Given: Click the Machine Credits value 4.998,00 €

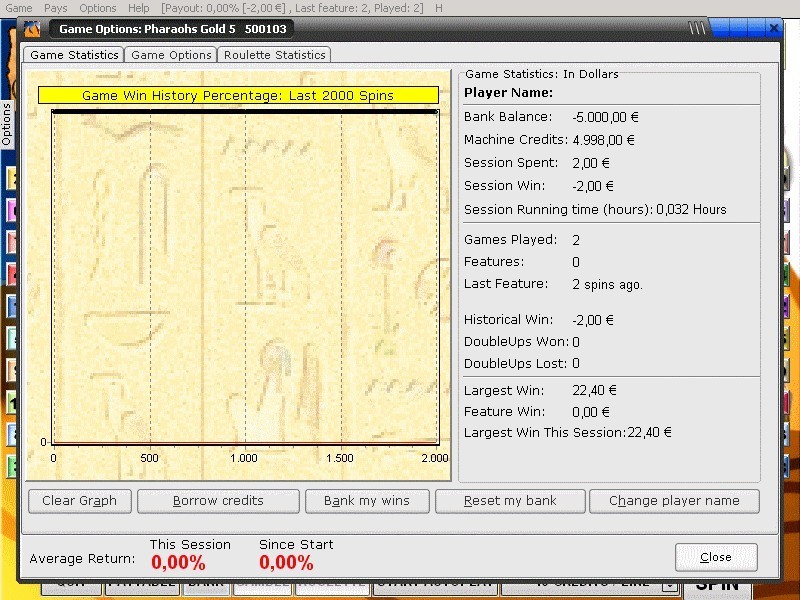Looking at the screenshot, I should [x=604, y=140].
